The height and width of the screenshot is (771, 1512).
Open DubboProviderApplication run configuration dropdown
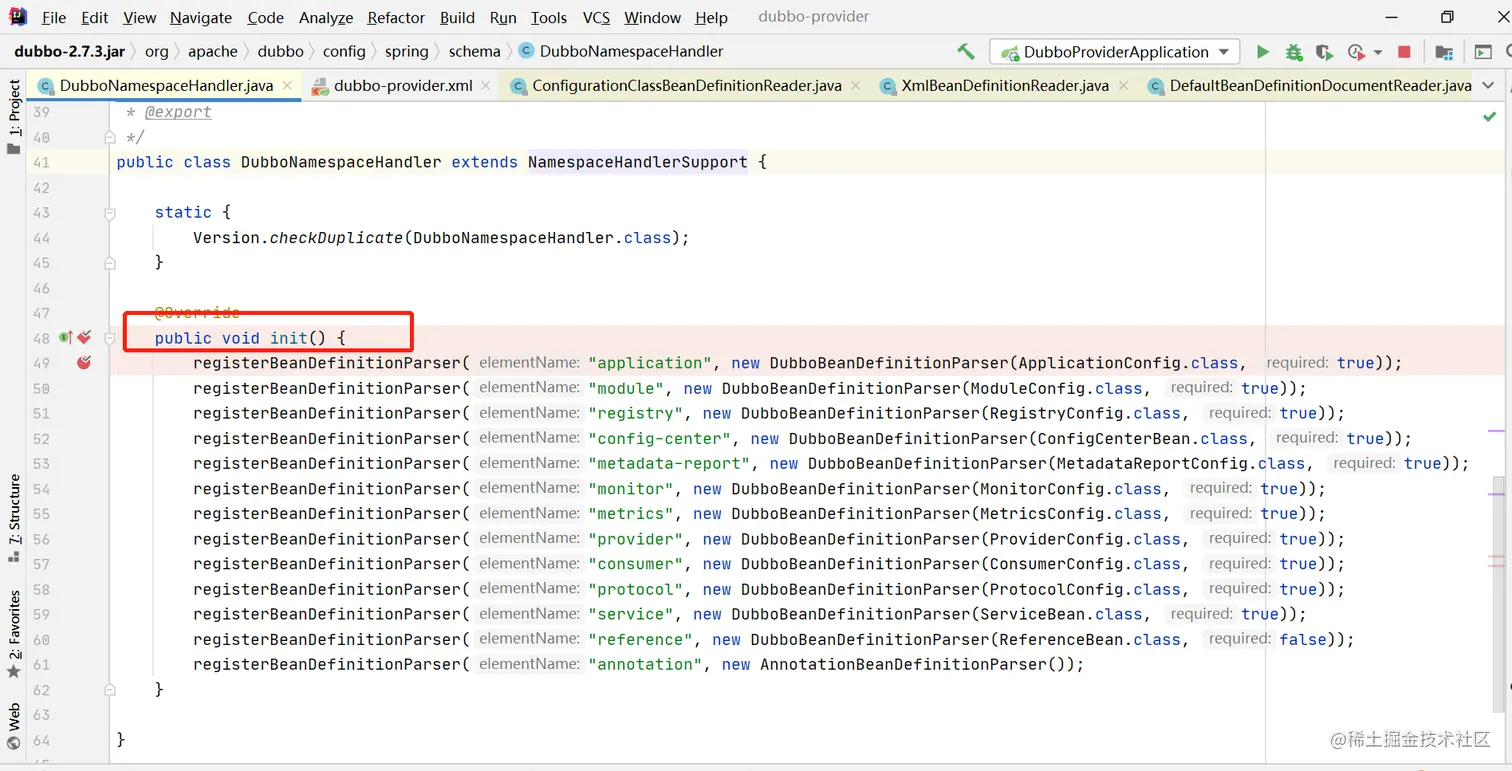click(x=1115, y=52)
